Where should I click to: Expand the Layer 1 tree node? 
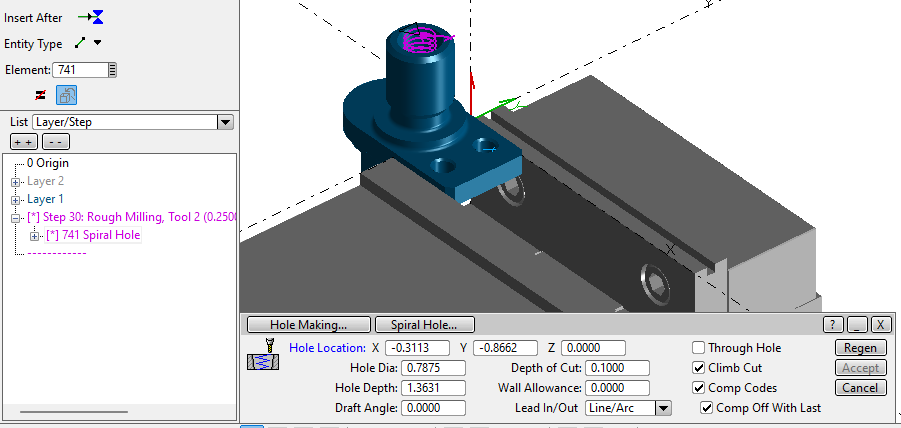pyautogui.click(x=15, y=199)
